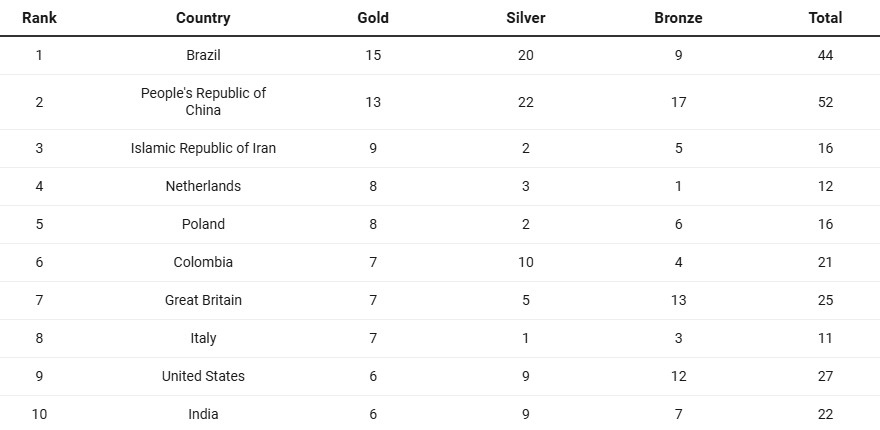Click the Poland country name

(203, 224)
